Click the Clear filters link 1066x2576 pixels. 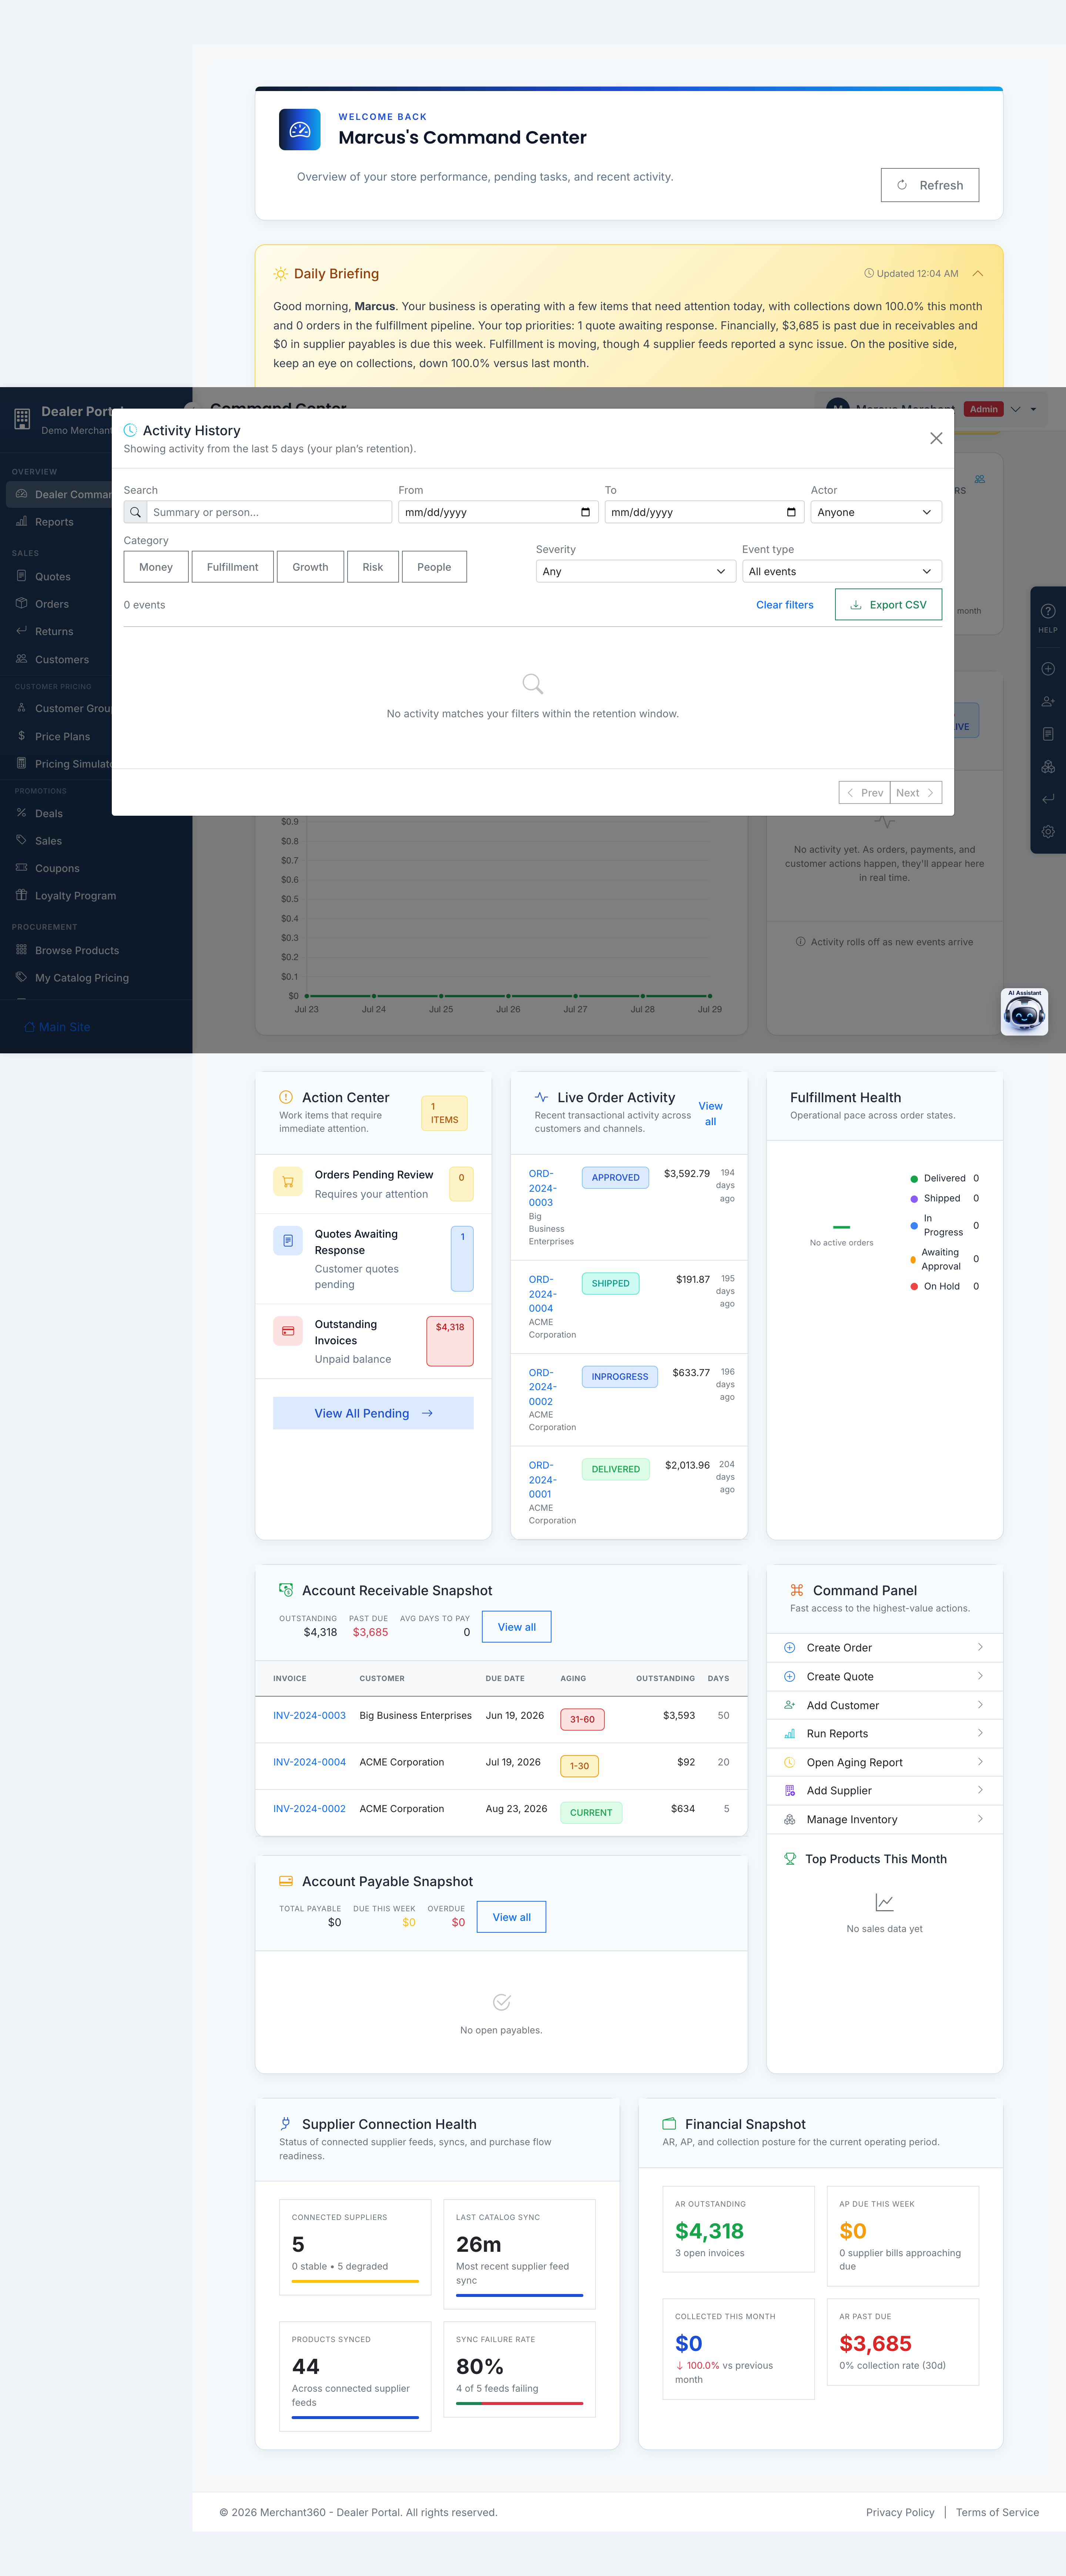coord(785,605)
